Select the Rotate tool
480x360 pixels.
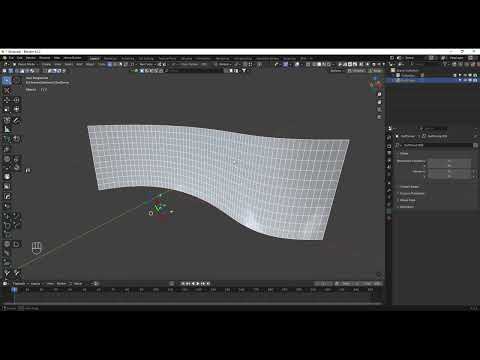pos(16,100)
